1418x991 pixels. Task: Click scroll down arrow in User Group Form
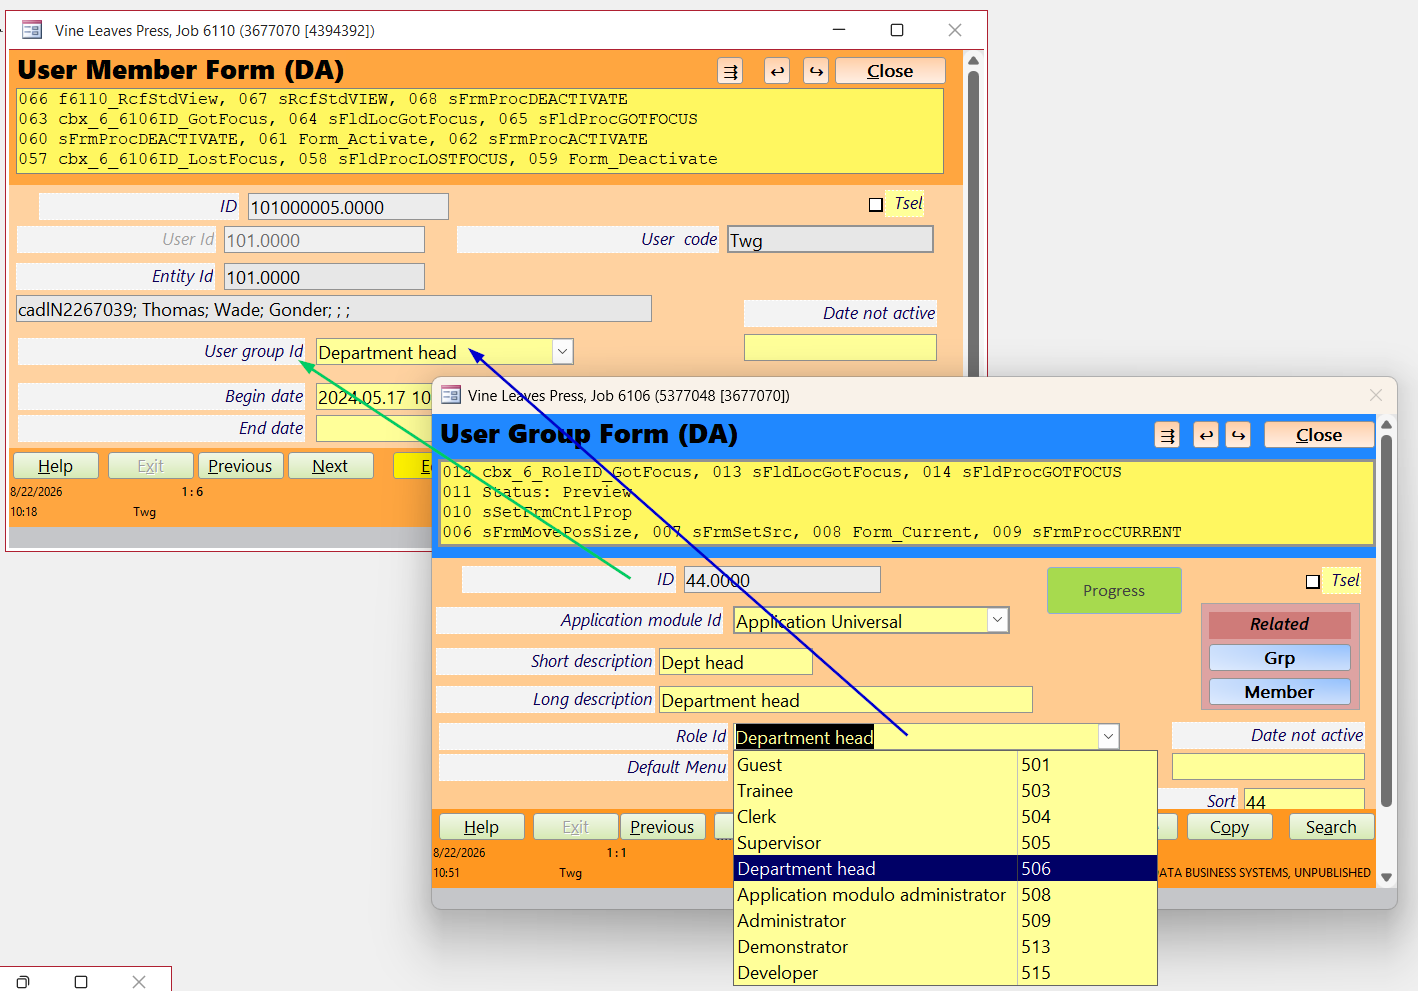(1386, 877)
